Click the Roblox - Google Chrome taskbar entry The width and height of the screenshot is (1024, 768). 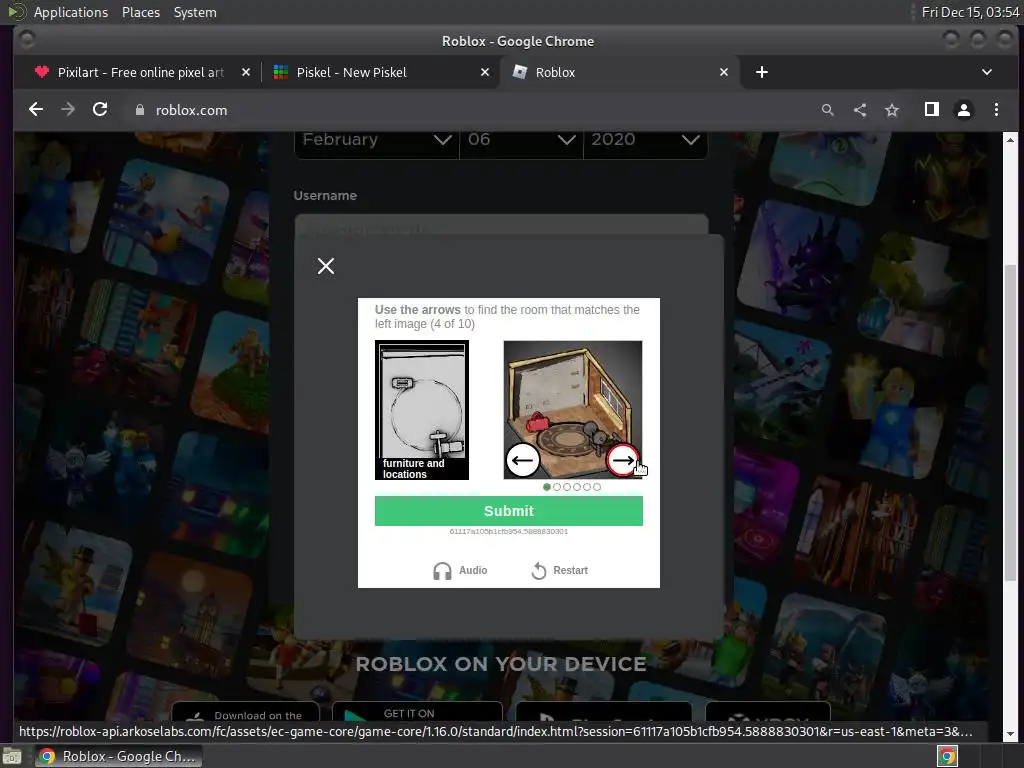coord(118,756)
